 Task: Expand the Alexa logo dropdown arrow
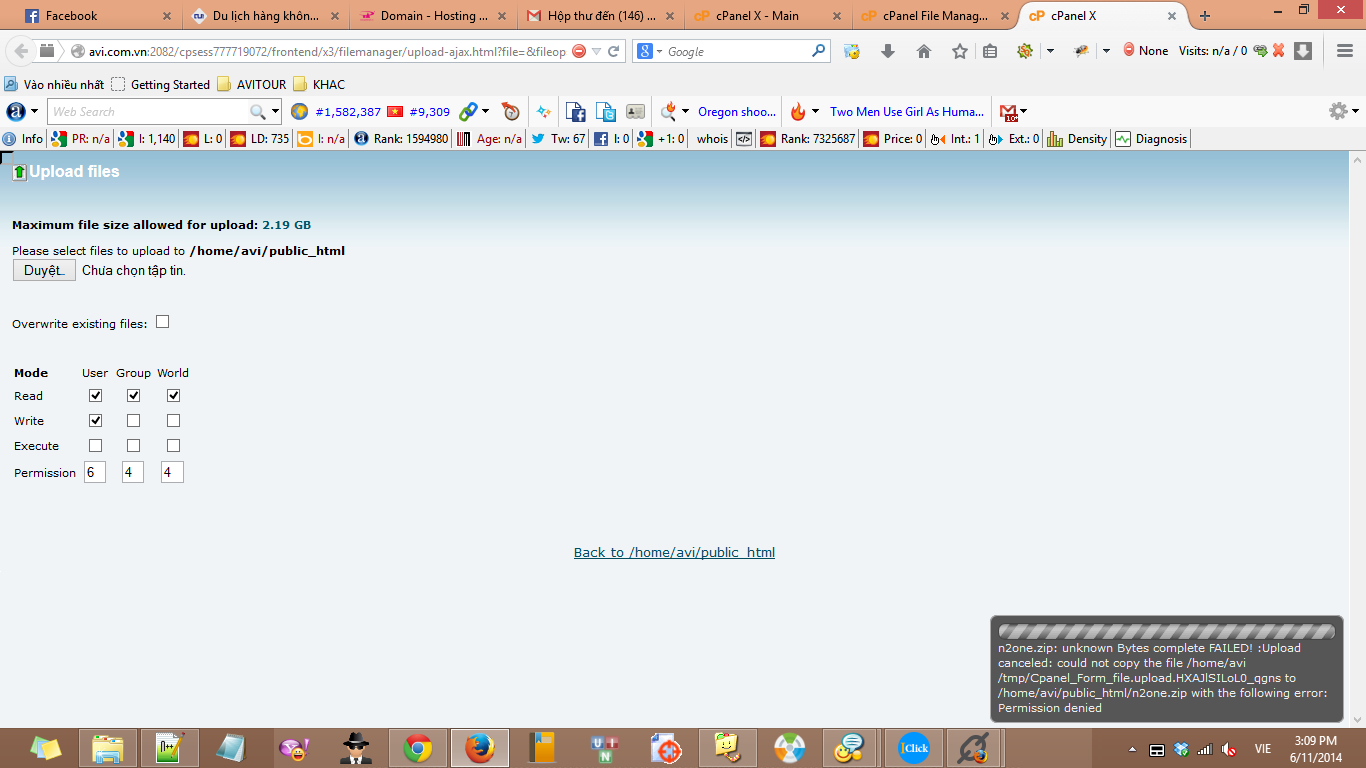click(35, 112)
